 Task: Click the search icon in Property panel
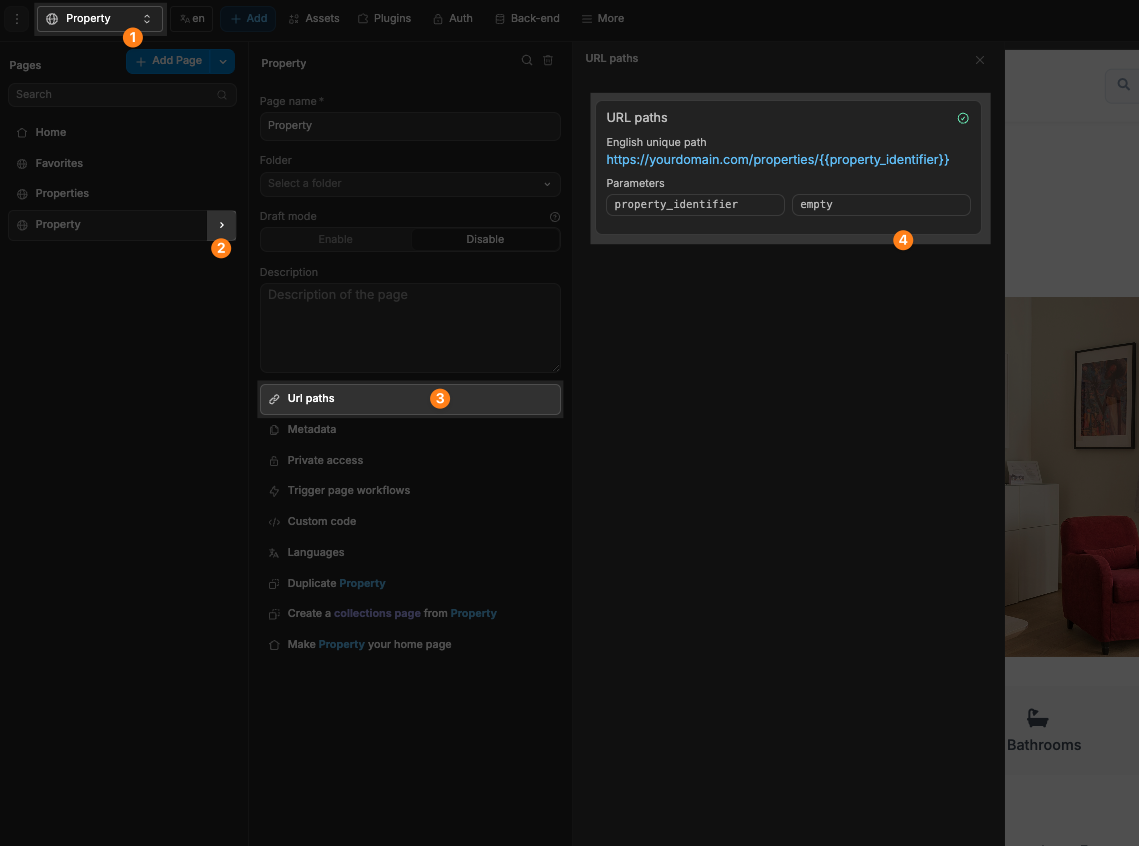(x=527, y=61)
